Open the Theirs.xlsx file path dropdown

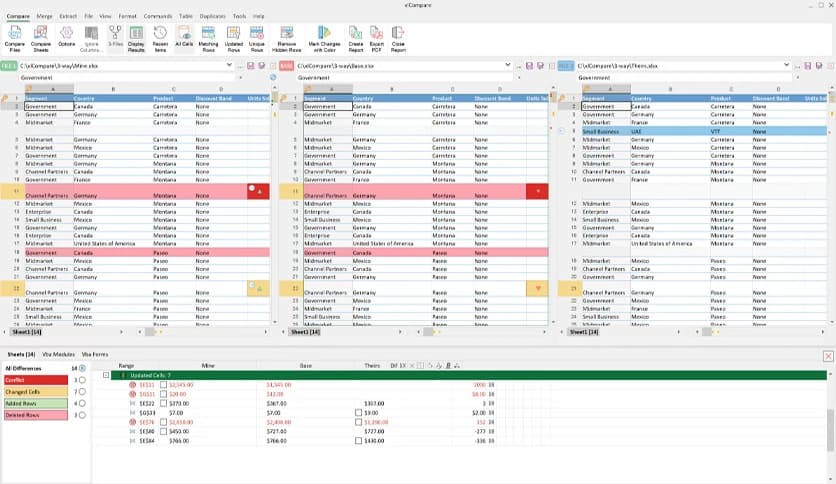[786, 65]
